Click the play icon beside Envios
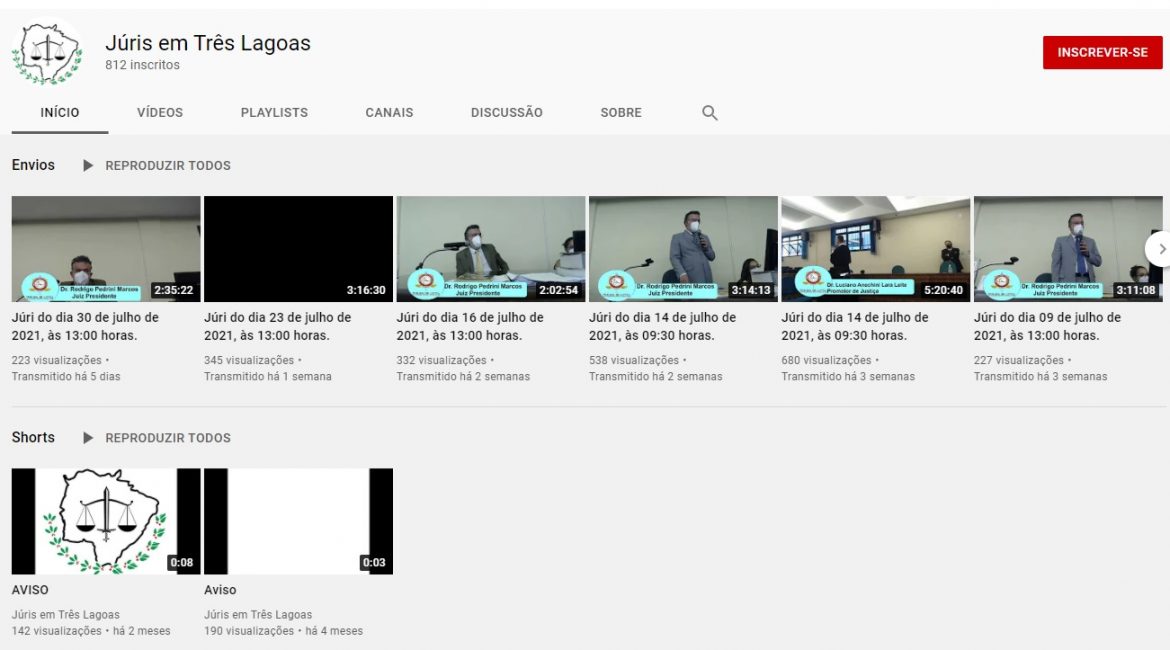 88,165
